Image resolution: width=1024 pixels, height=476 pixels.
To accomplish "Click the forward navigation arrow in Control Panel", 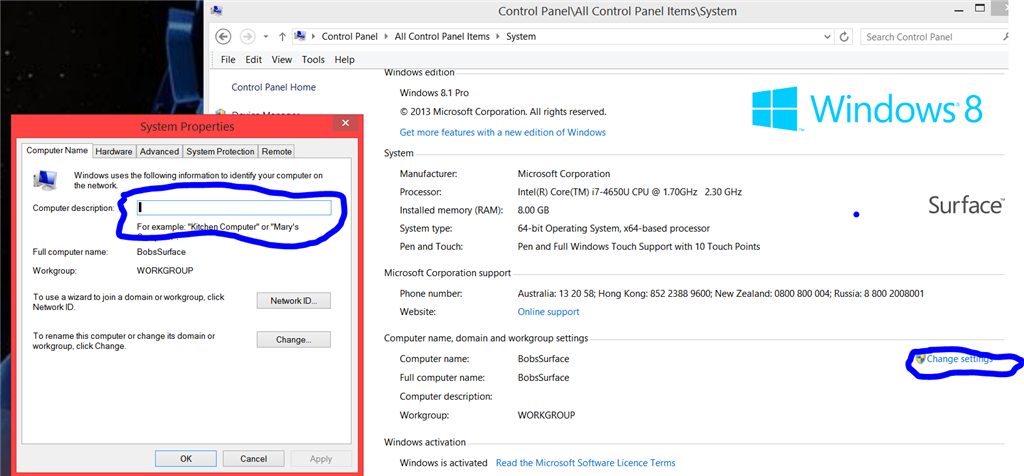I will (248, 37).
